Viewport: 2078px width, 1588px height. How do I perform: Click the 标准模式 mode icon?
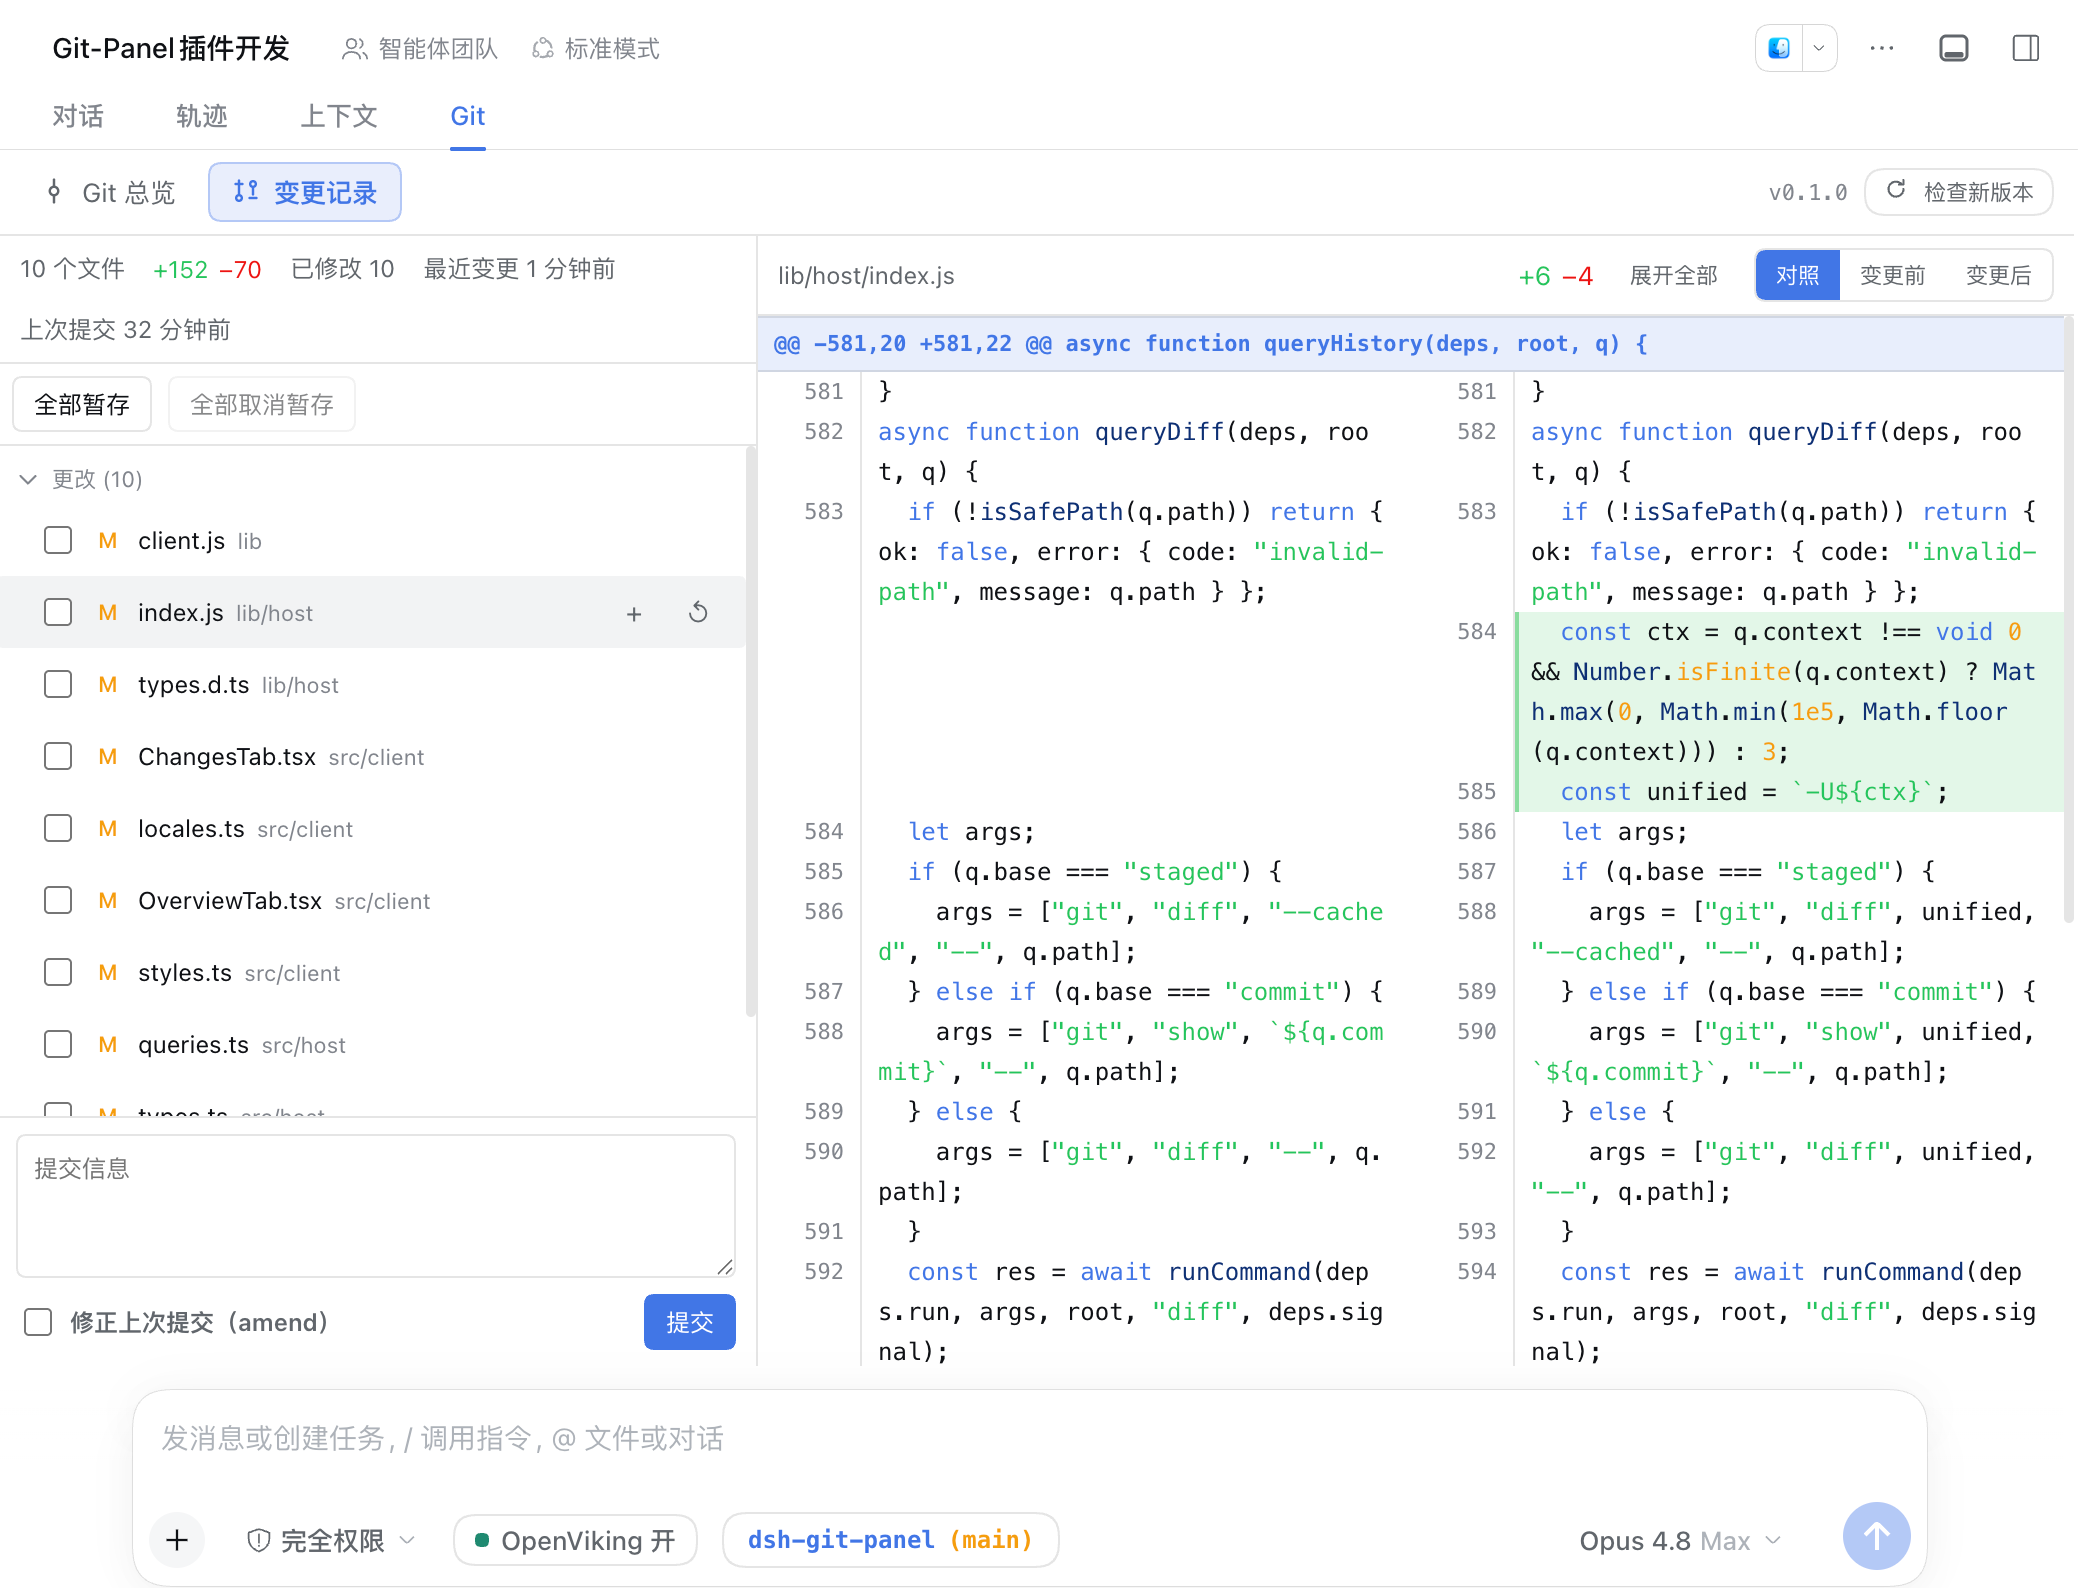point(543,49)
